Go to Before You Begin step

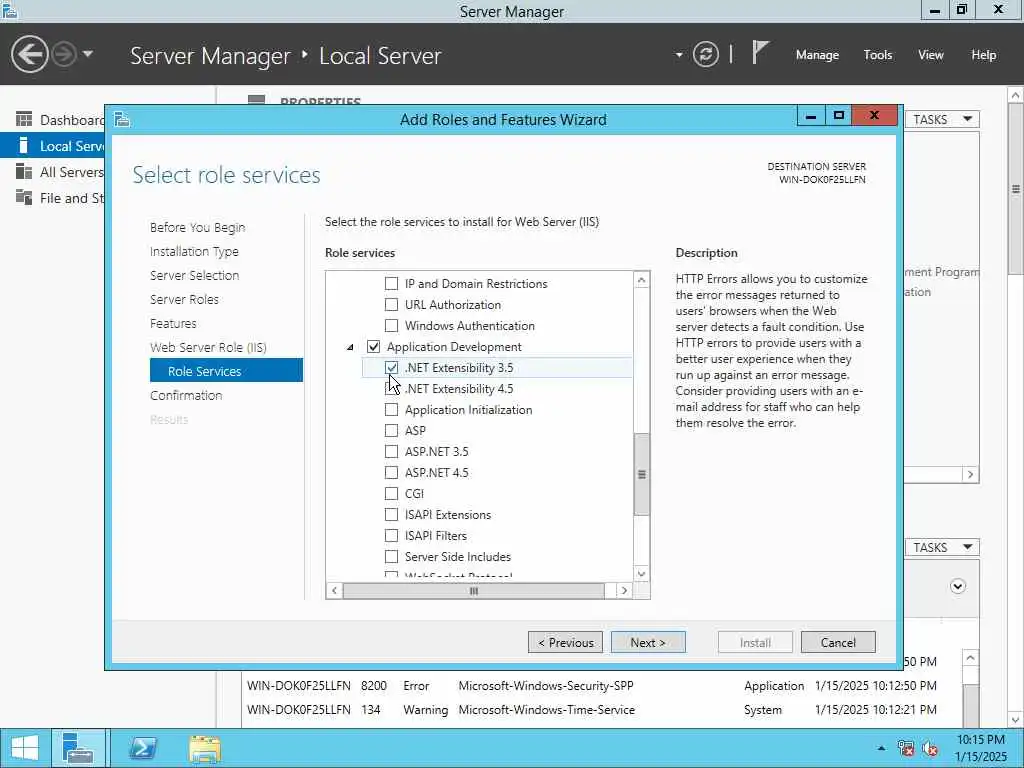coord(197,227)
